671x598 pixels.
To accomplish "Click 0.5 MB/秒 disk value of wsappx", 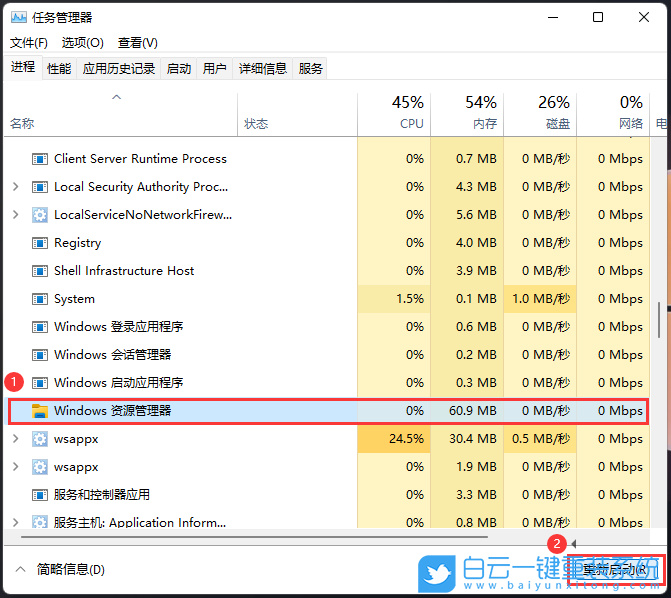I will pos(541,439).
